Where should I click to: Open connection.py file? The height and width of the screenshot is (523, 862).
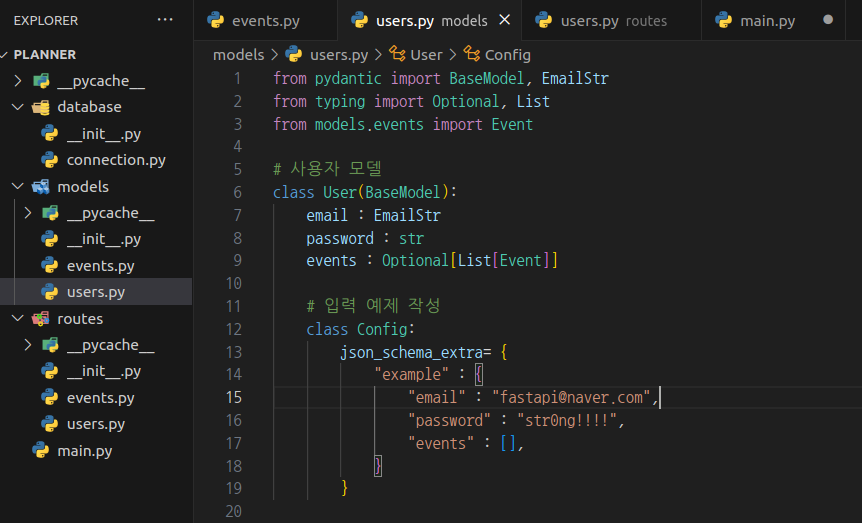[116, 160]
